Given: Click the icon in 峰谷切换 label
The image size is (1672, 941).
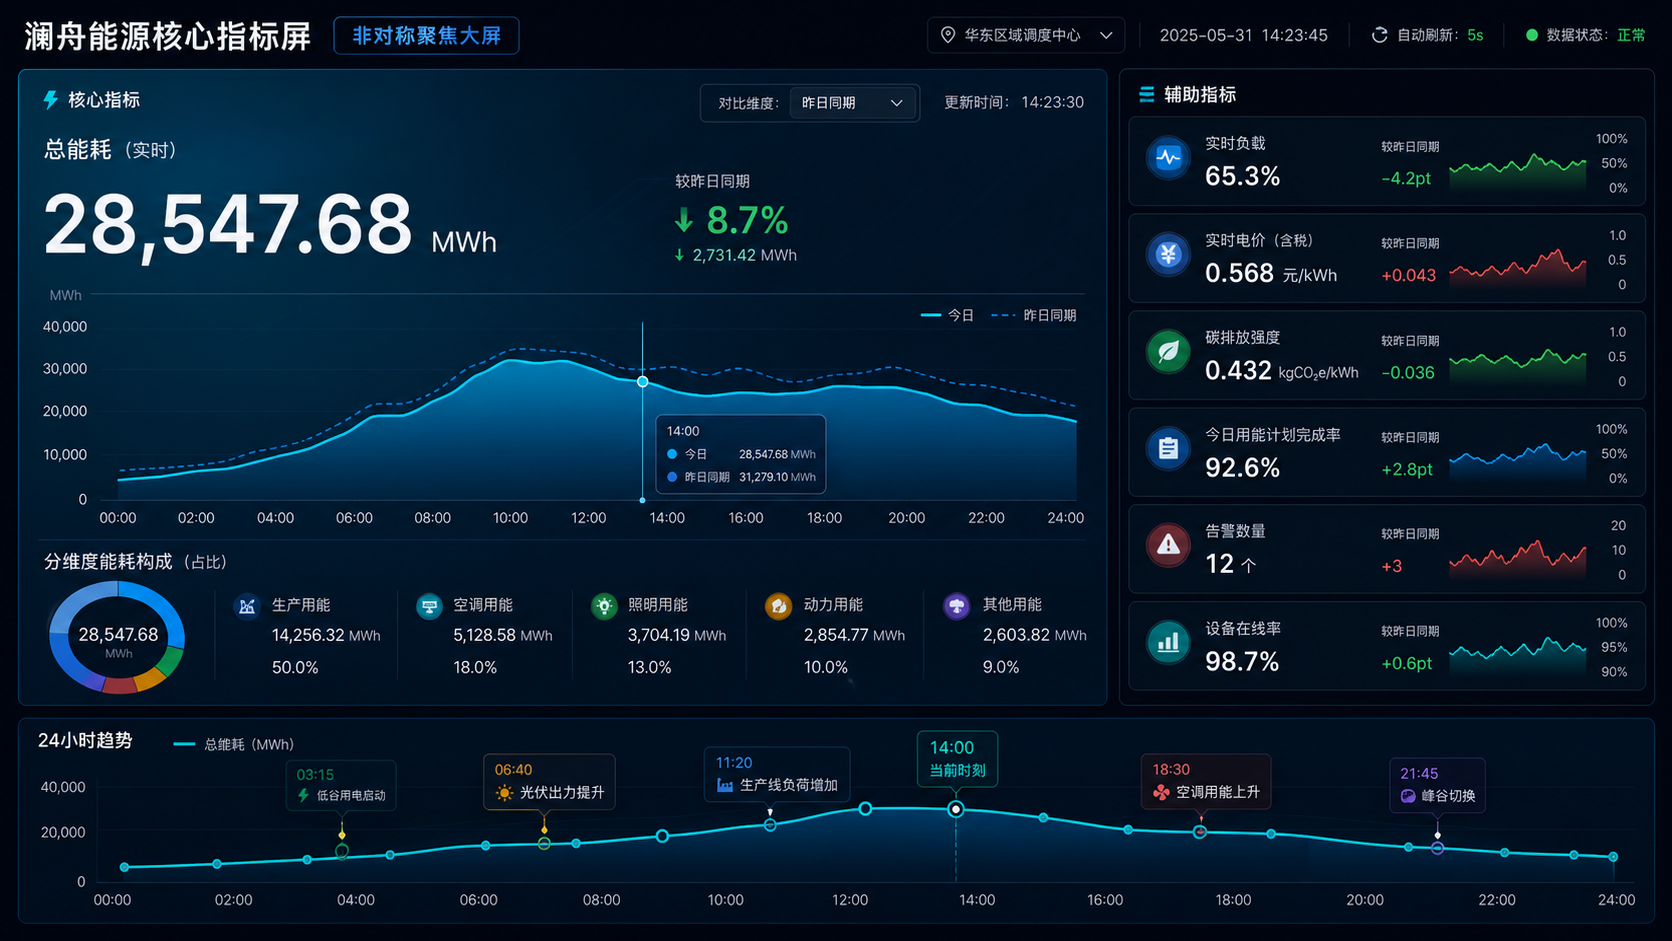Looking at the screenshot, I should tap(1408, 796).
